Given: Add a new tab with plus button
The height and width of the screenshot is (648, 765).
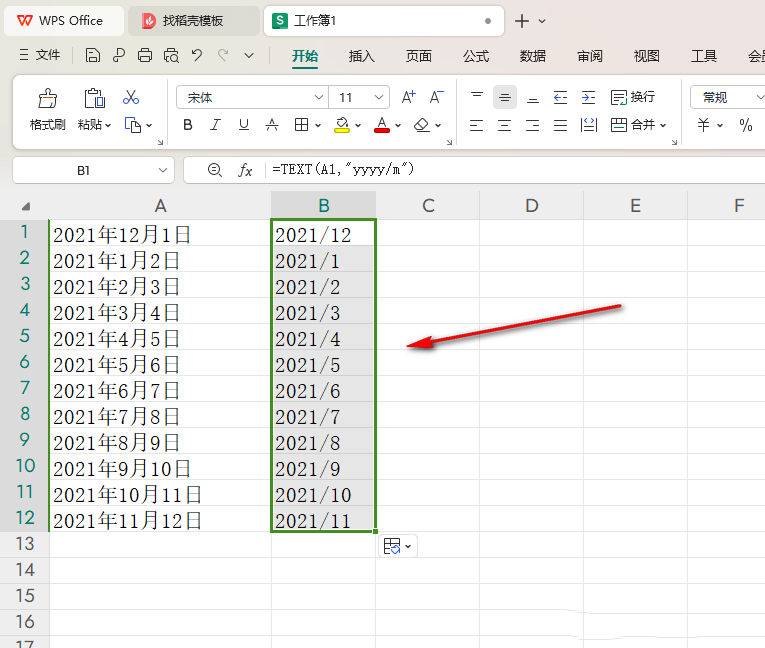Looking at the screenshot, I should 522,21.
